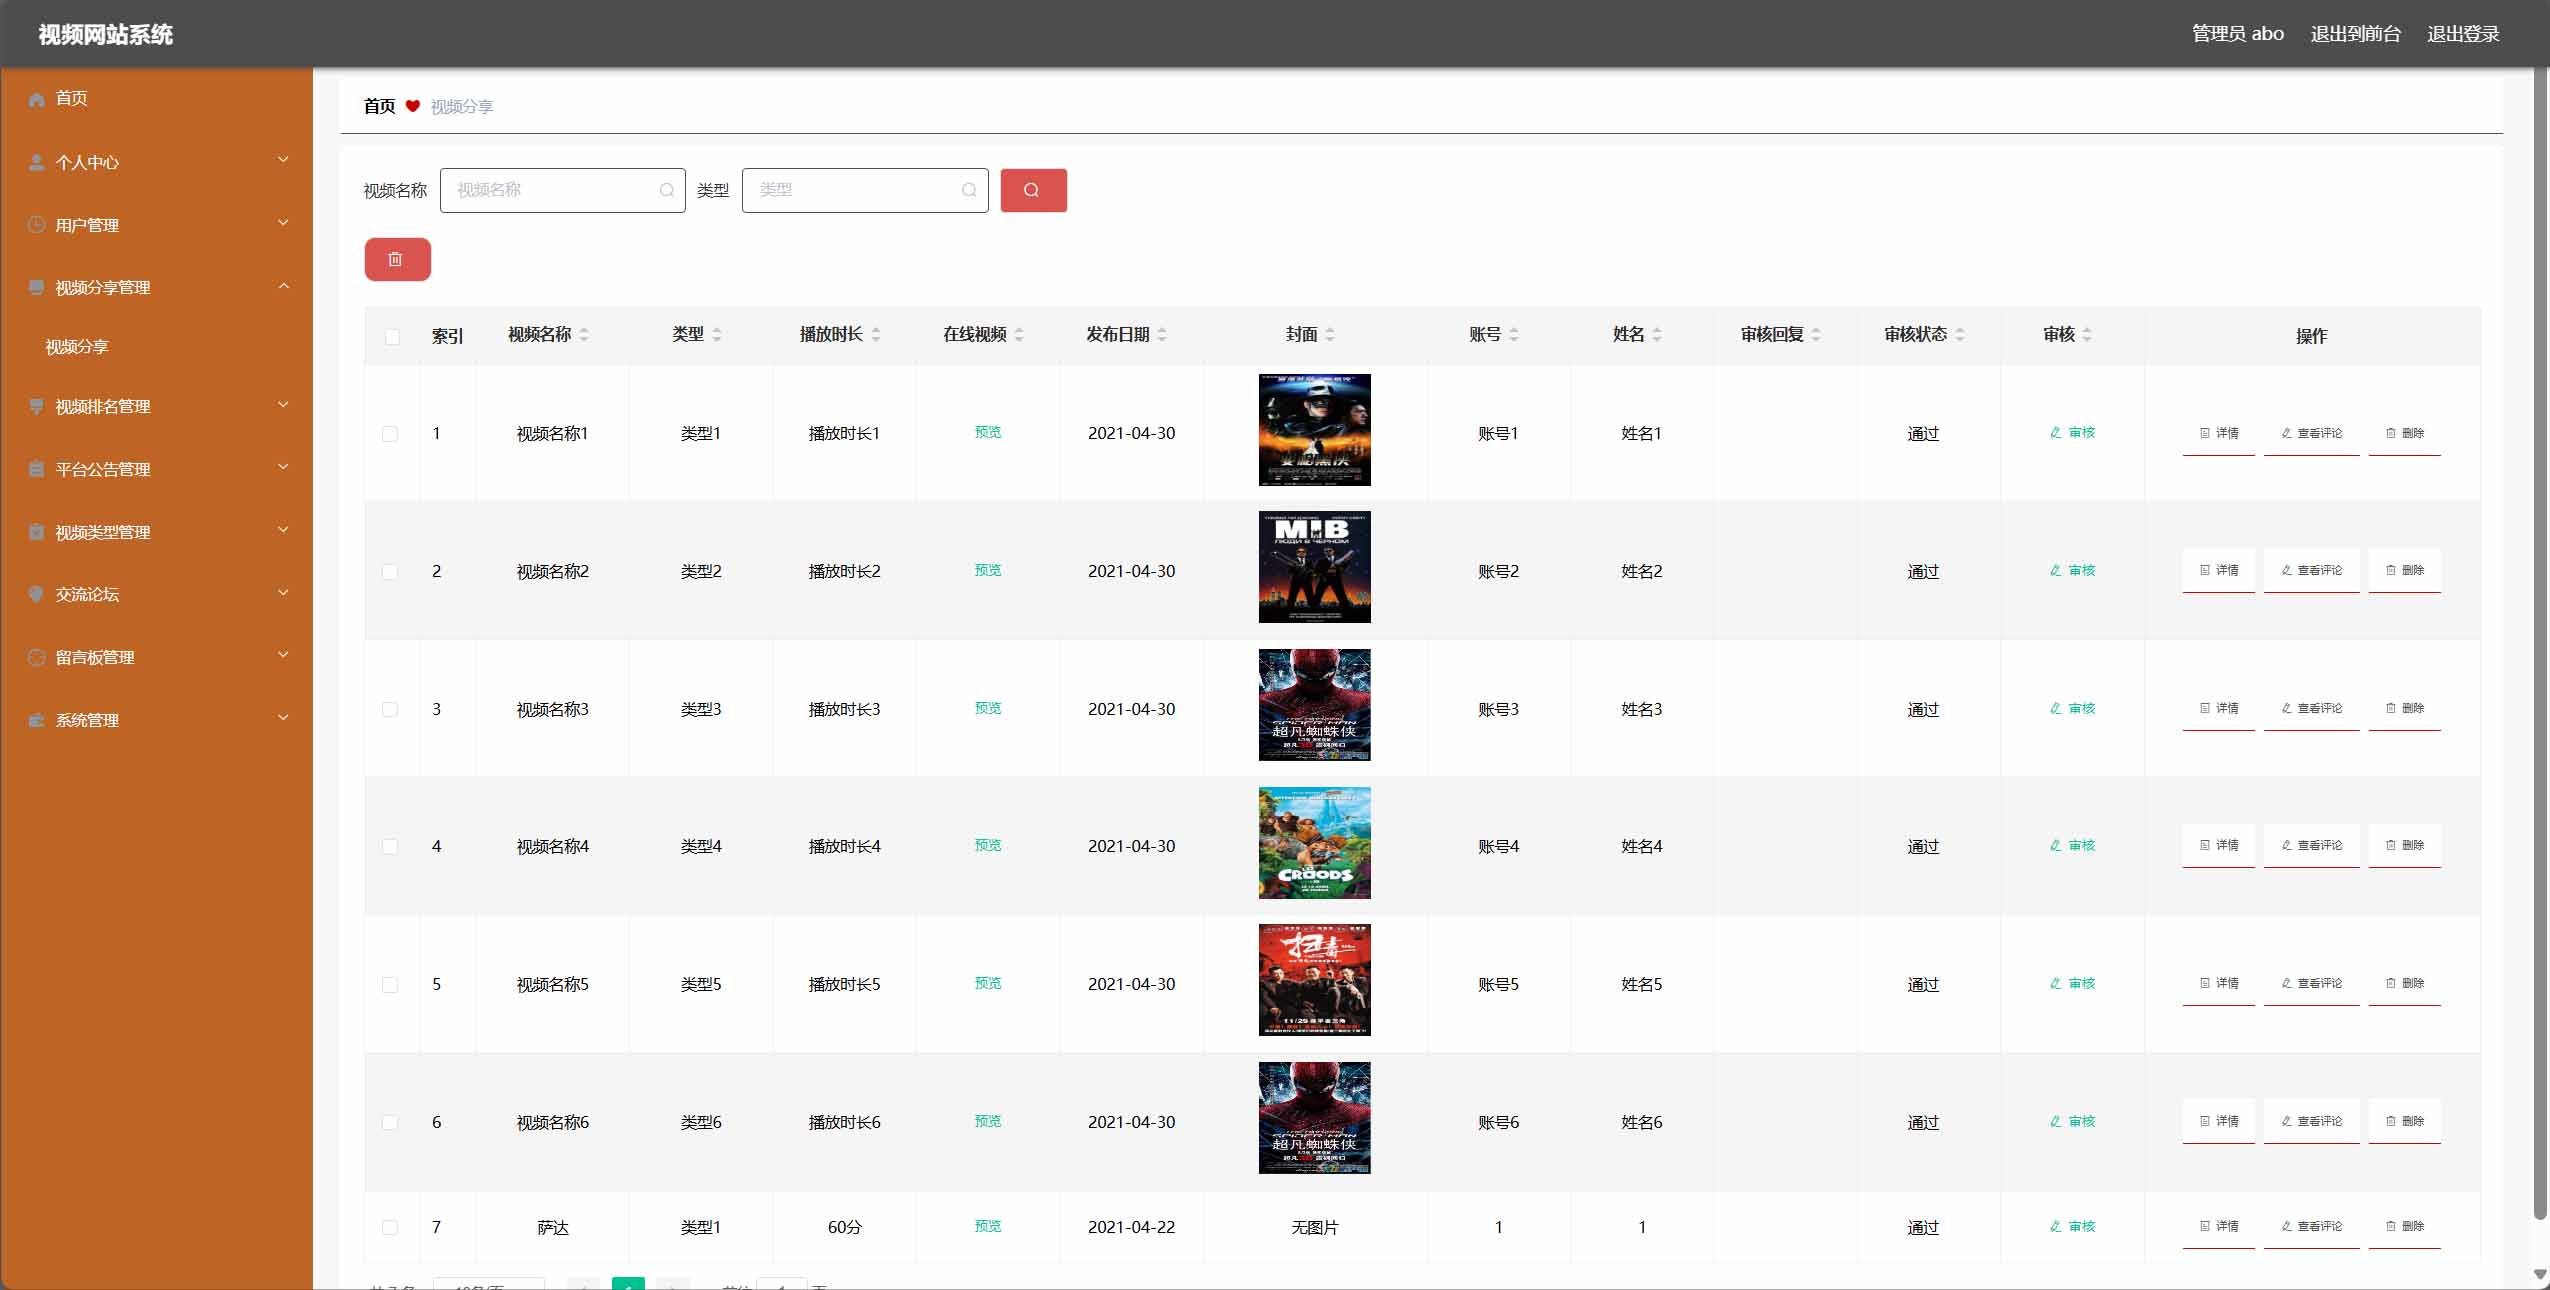
Task: Sort by 类型 column arrows
Action: [717, 335]
